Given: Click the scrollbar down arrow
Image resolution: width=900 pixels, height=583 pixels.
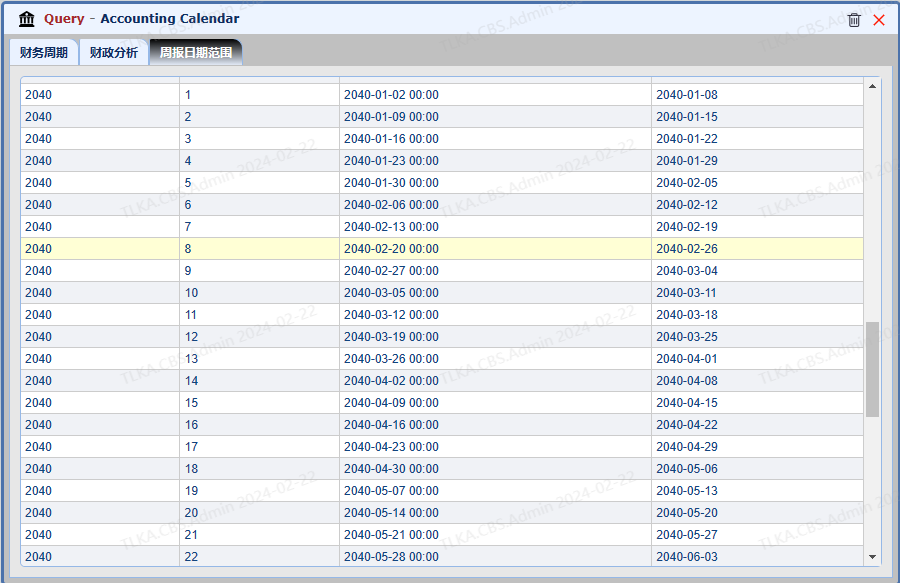Looking at the screenshot, I should point(872,557).
